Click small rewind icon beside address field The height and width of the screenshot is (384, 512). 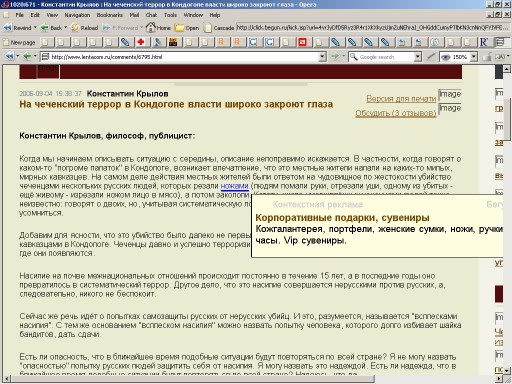[9, 57]
